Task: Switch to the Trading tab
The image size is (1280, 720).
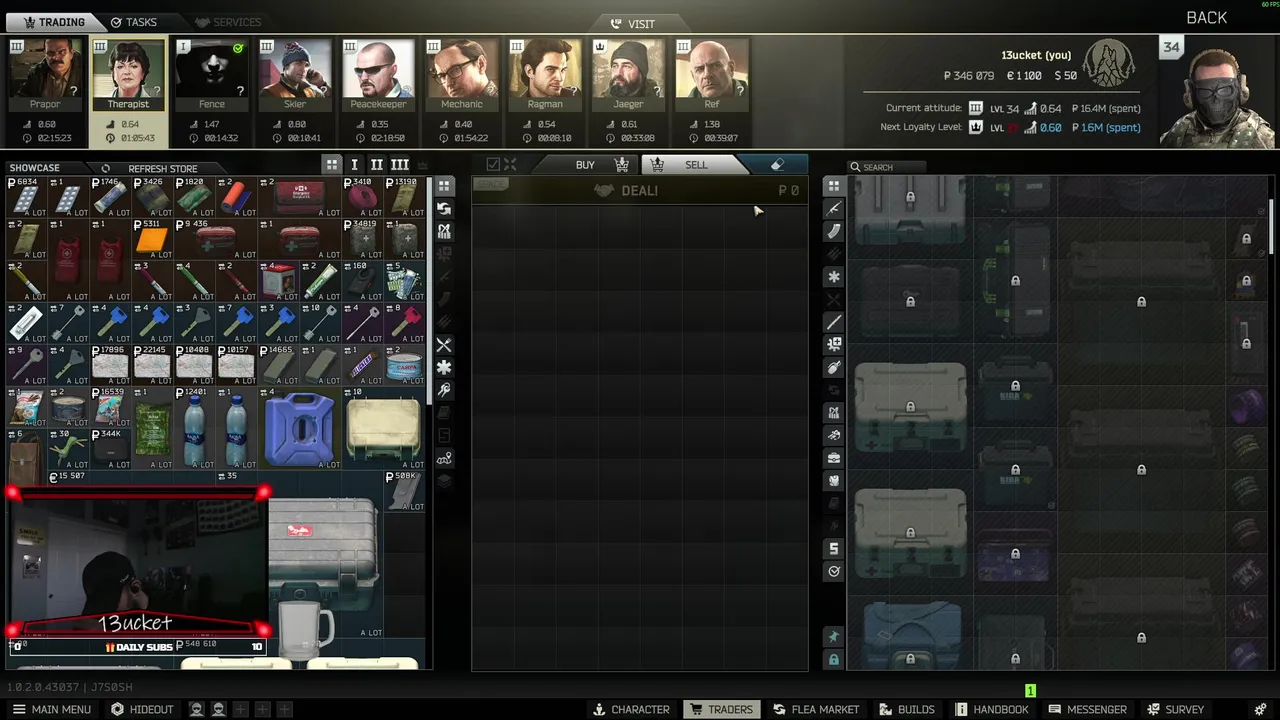Action: tap(53, 22)
